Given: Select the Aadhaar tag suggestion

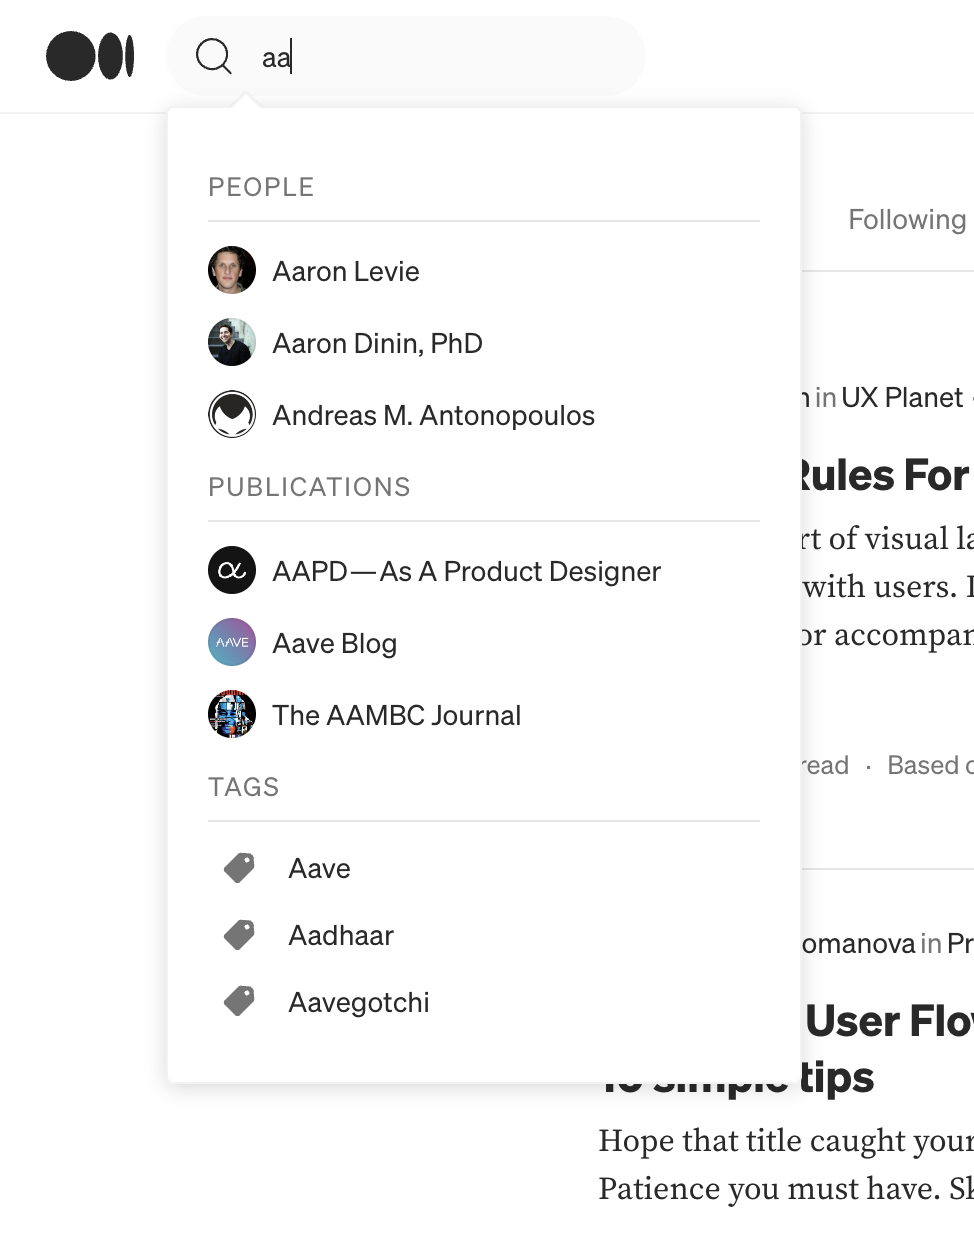Looking at the screenshot, I should click(x=341, y=936).
